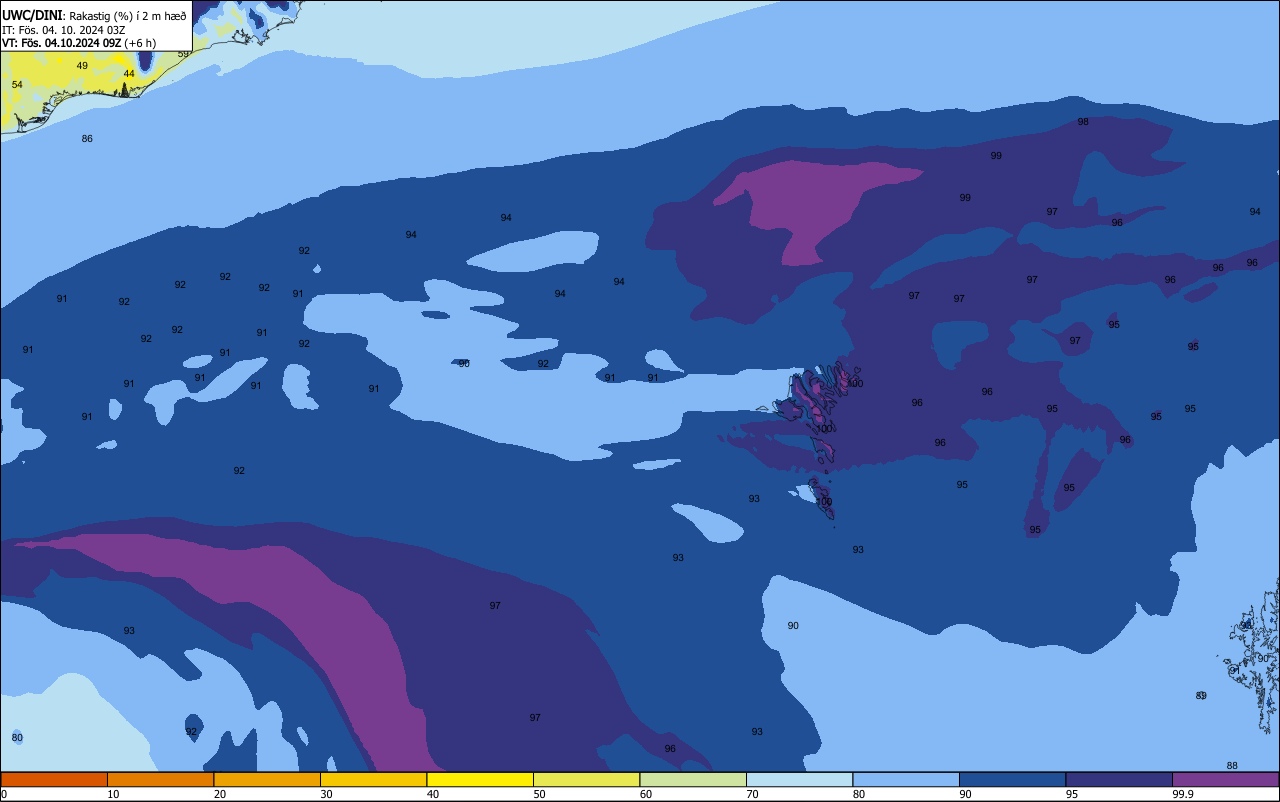Click the map humidity value 98
The height and width of the screenshot is (802, 1280).
pyautogui.click(x=1083, y=122)
